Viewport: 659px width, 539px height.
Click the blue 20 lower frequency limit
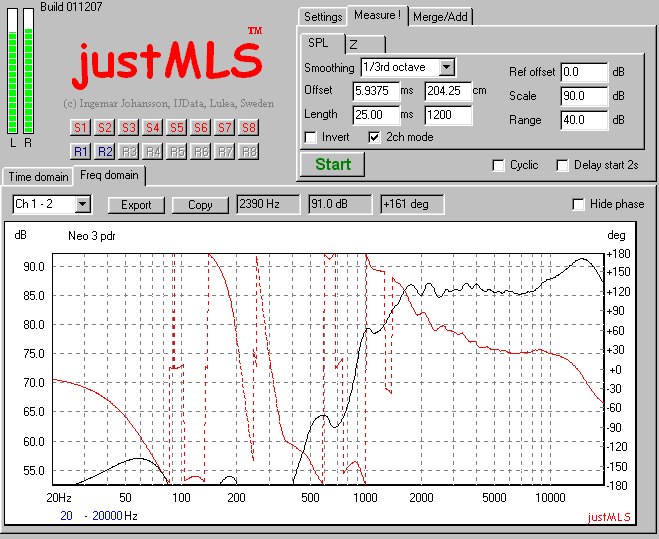click(66, 516)
